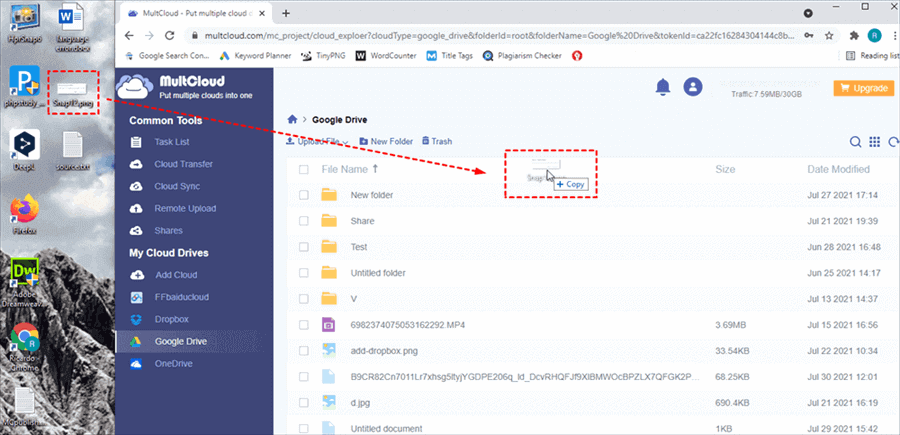Image resolution: width=900 pixels, height=435 pixels.
Task: Sort by Date Modified column
Action: point(838,169)
